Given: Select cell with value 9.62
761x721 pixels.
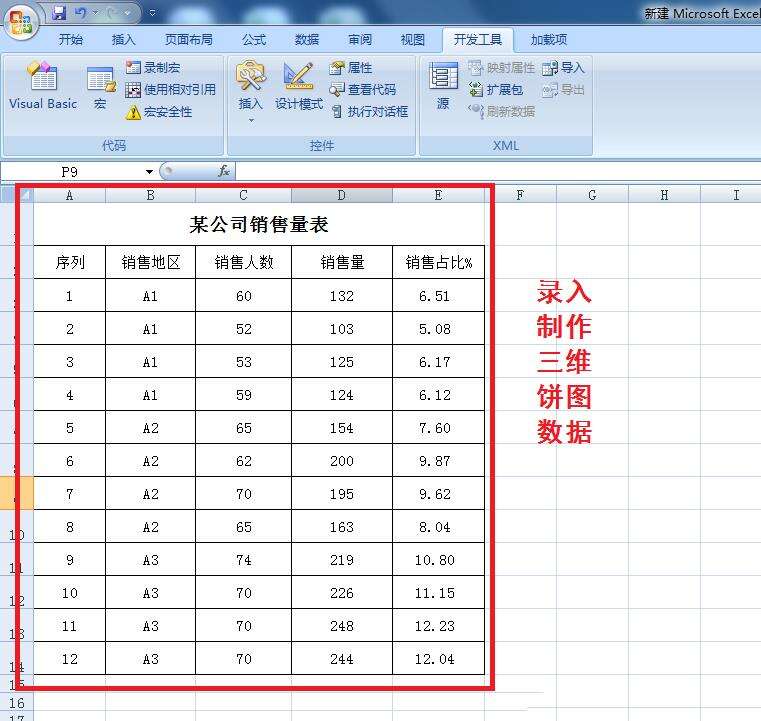Looking at the screenshot, I should point(438,493).
